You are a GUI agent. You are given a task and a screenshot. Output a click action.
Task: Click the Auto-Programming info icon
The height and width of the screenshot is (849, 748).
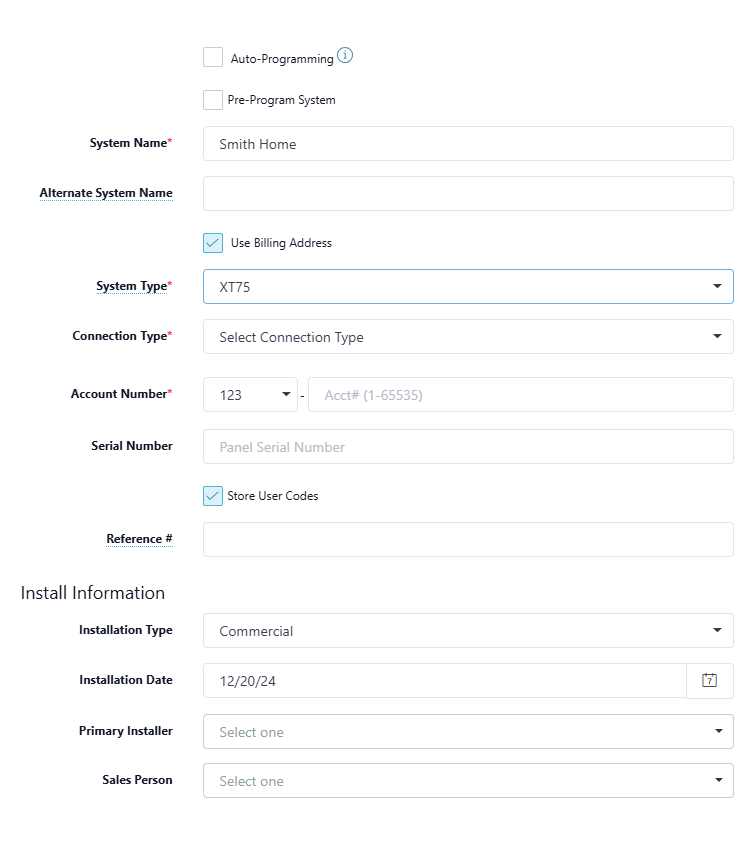[344, 56]
